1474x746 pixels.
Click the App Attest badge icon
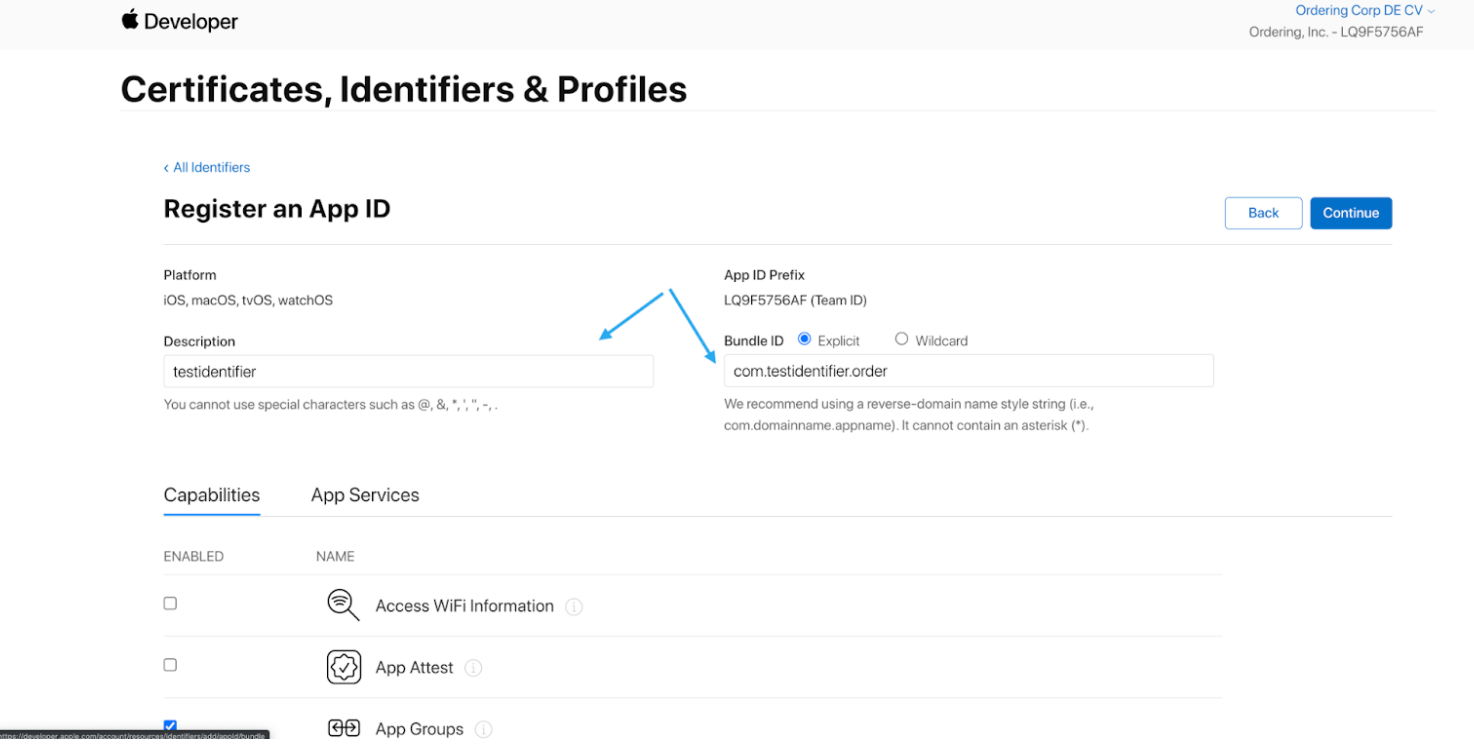pyautogui.click(x=344, y=667)
